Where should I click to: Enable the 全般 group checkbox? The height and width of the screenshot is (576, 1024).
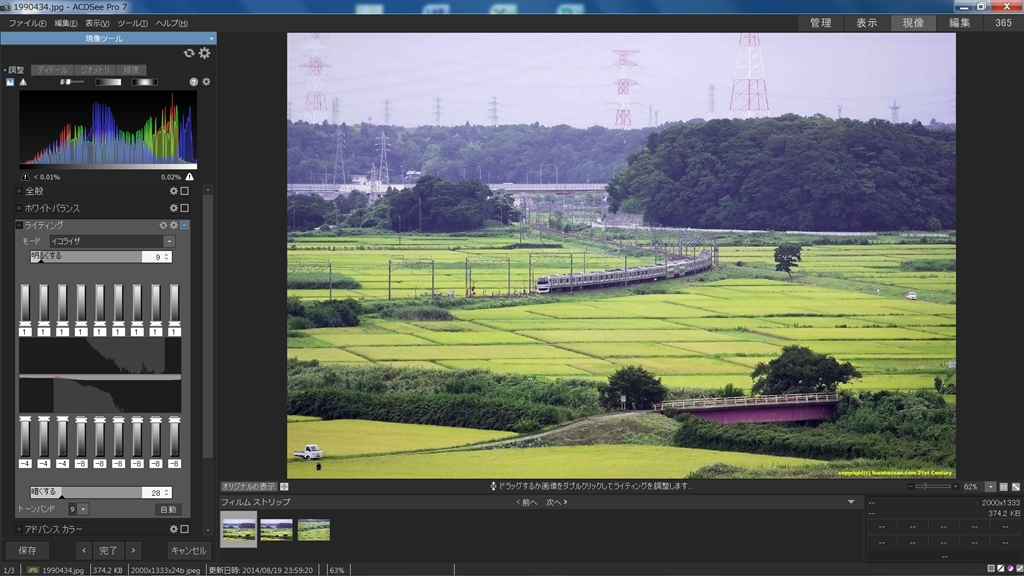[x=185, y=191]
